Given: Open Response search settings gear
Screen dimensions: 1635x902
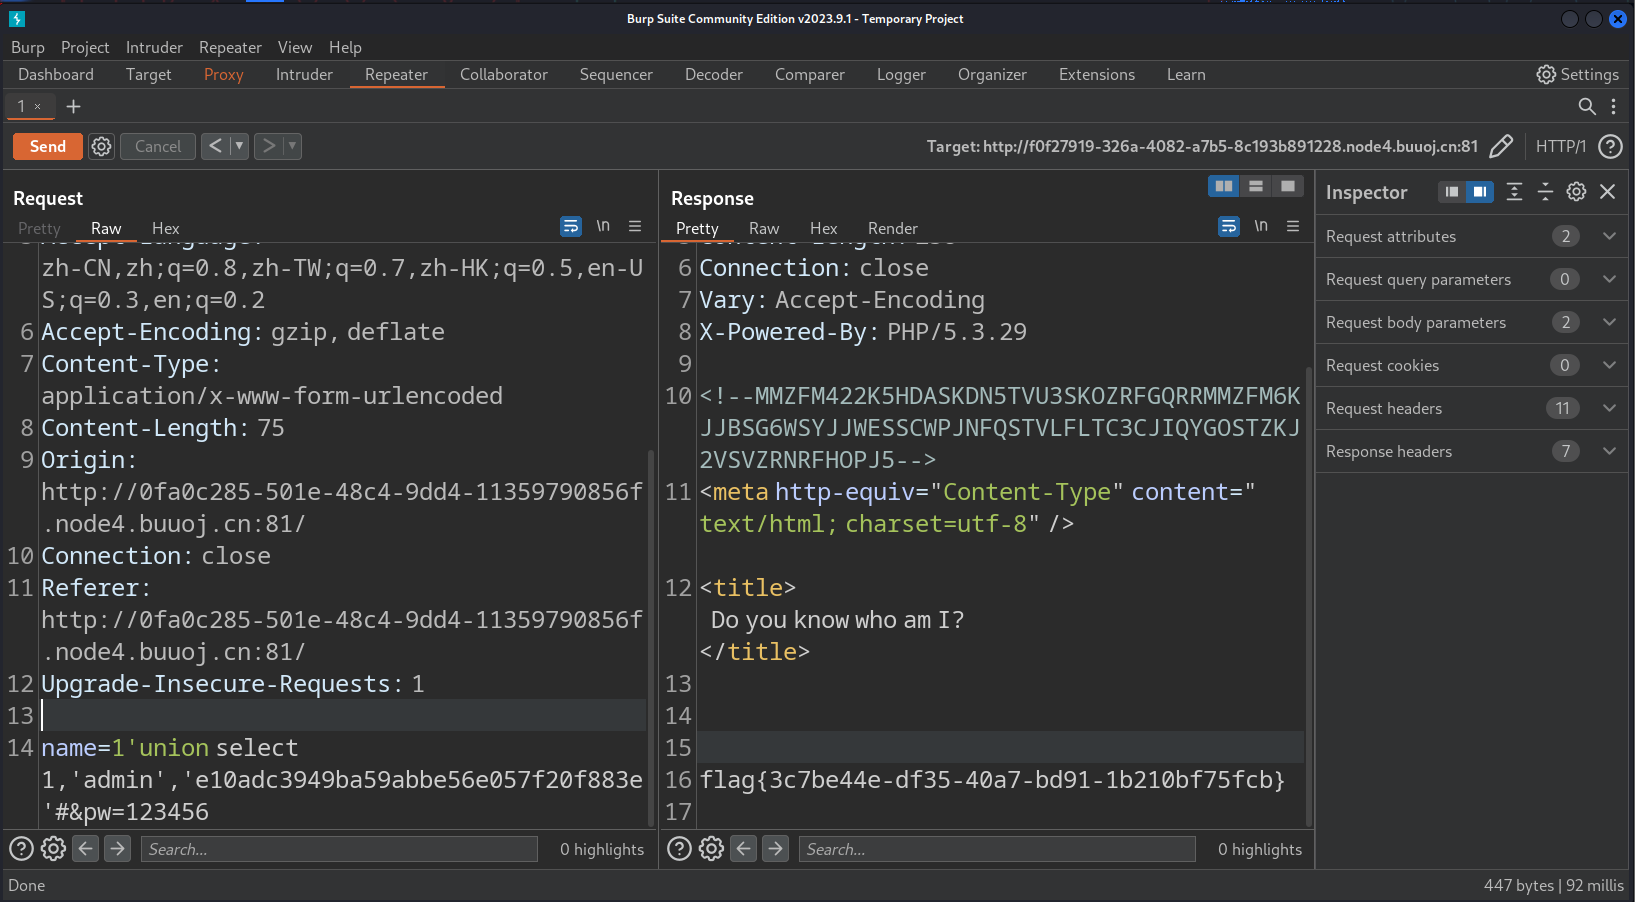Looking at the screenshot, I should [711, 849].
